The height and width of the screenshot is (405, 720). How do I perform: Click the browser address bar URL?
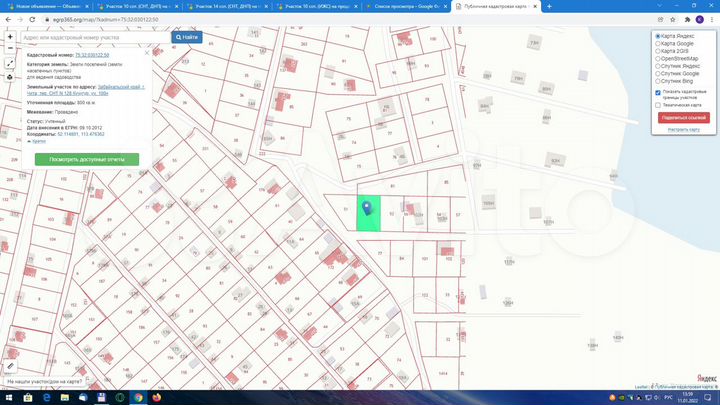point(105,20)
